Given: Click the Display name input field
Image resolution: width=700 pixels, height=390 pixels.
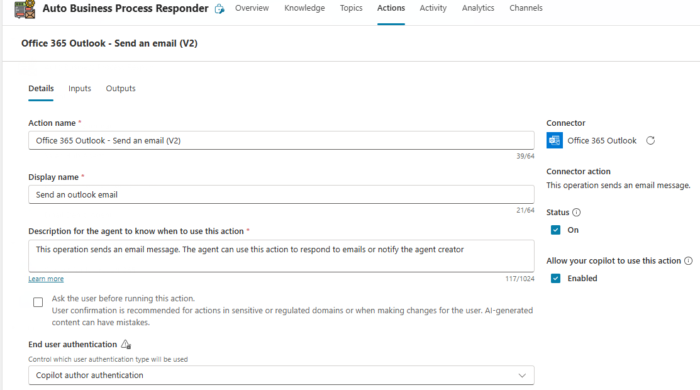Looking at the screenshot, I should pos(281,195).
